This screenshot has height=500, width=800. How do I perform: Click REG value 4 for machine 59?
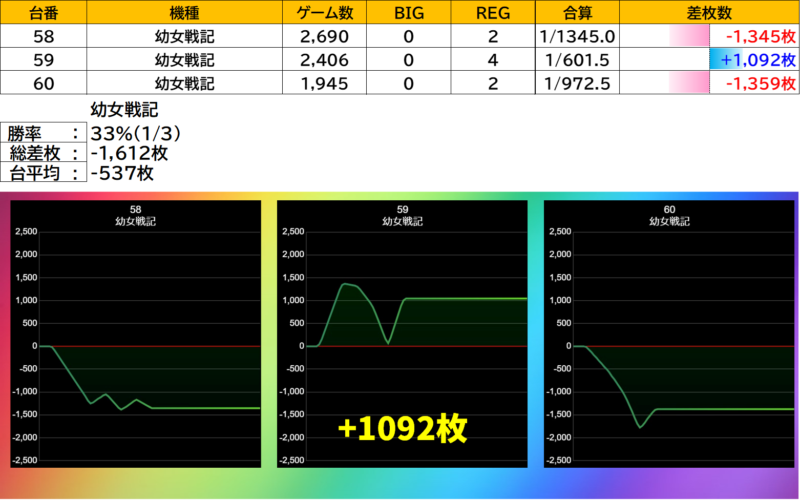[x=493, y=60]
